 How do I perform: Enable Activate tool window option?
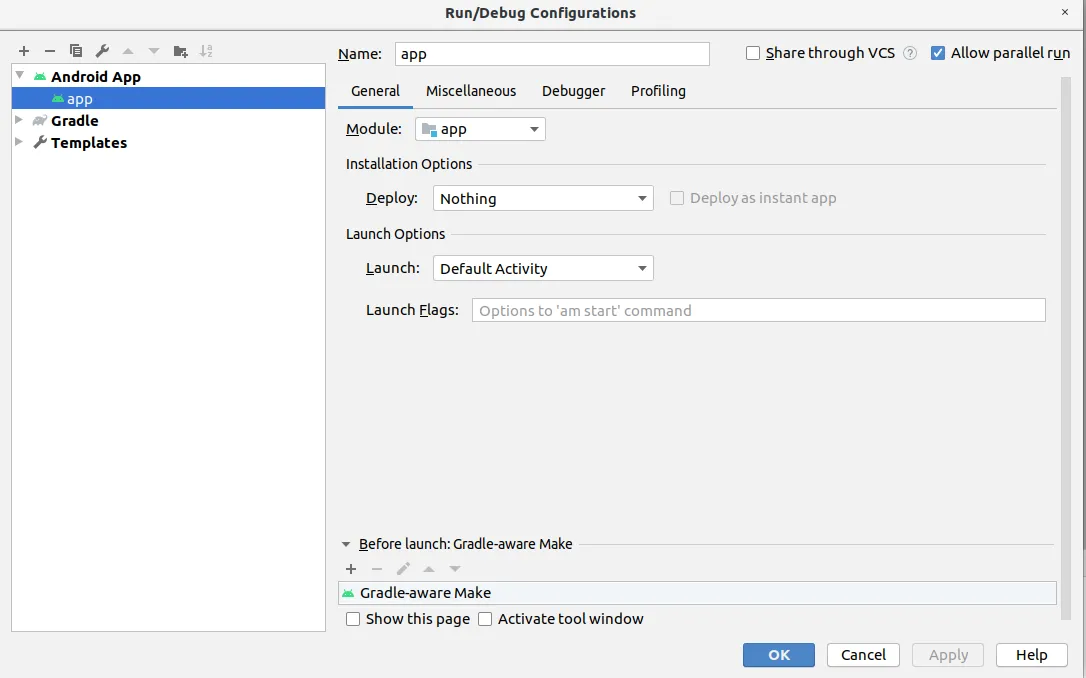(485, 619)
